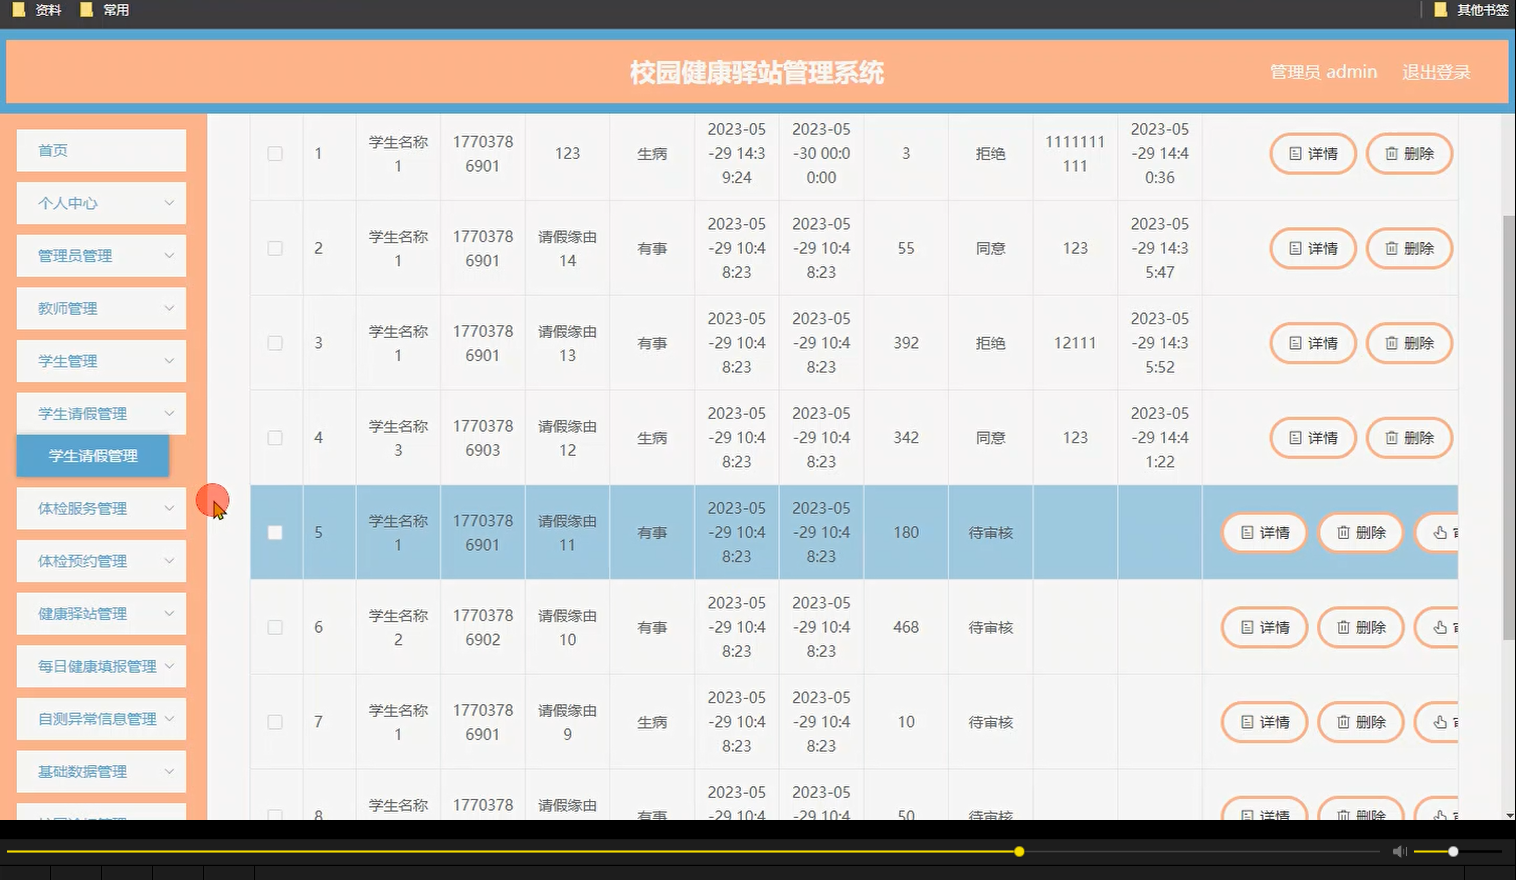Go to 首页 in sidebar
Image resolution: width=1516 pixels, height=880 pixels.
[x=101, y=150]
